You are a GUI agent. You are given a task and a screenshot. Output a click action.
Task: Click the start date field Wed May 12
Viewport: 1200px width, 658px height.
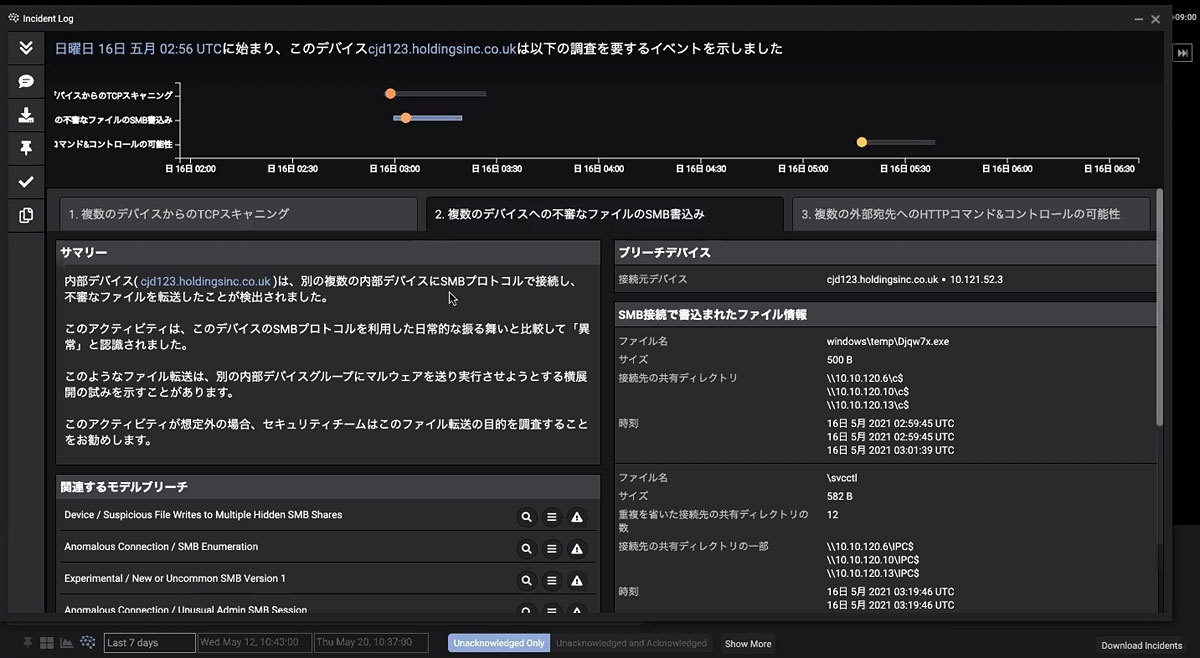(x=254, y=643)
